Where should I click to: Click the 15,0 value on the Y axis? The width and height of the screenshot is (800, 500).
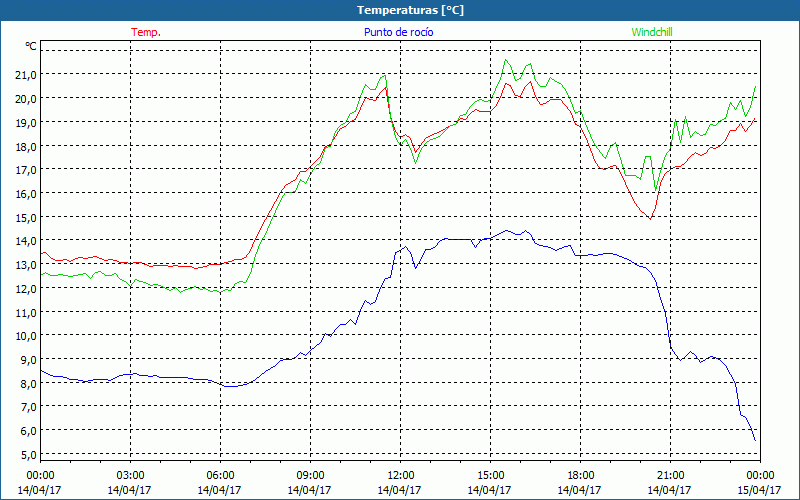[27, 218]
